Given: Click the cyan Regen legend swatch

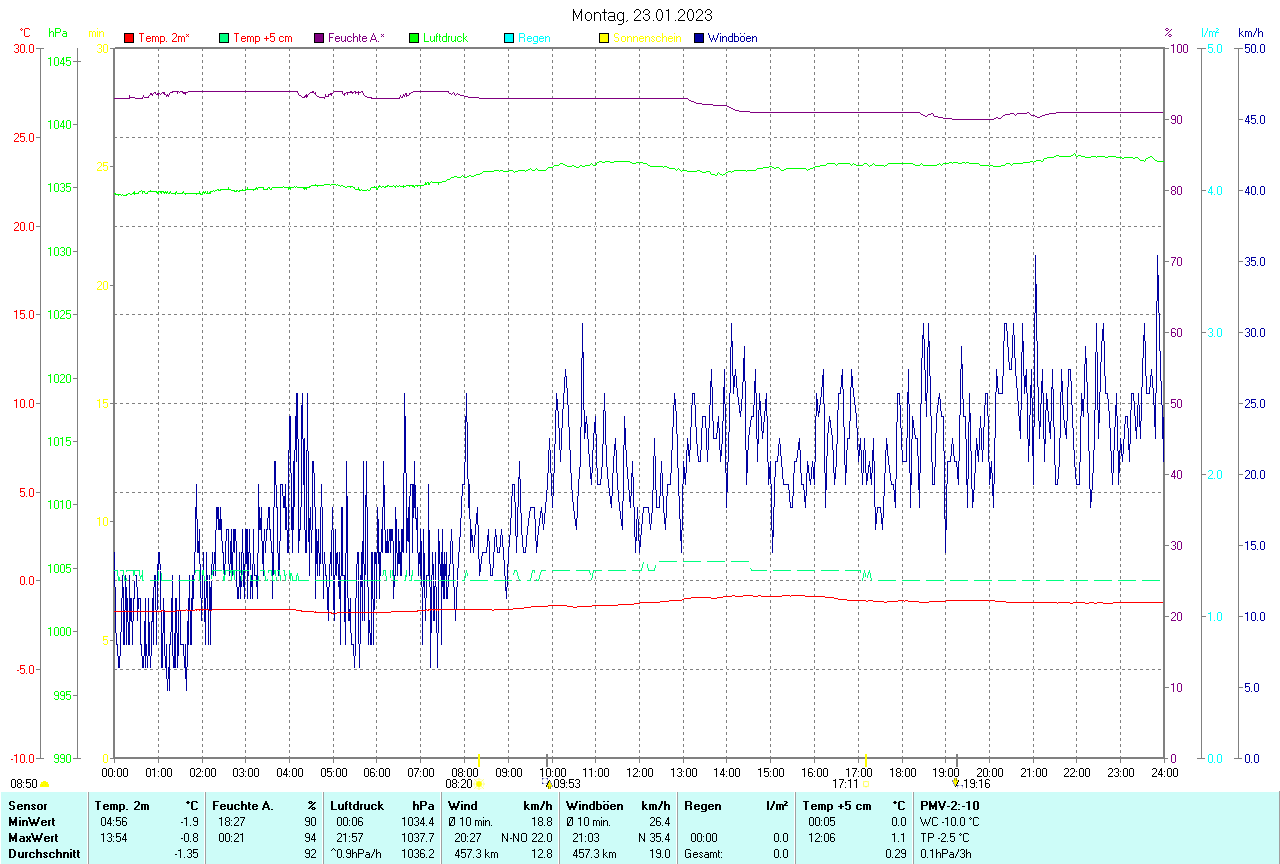Looking at the screenshot, I should [509, 38].
